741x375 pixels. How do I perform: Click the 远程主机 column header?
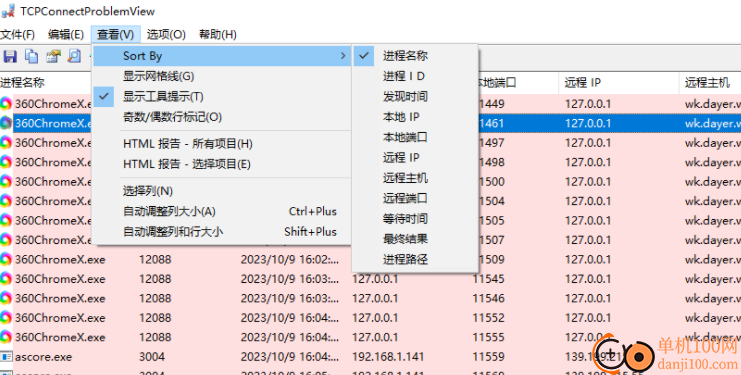coord(710,83)
